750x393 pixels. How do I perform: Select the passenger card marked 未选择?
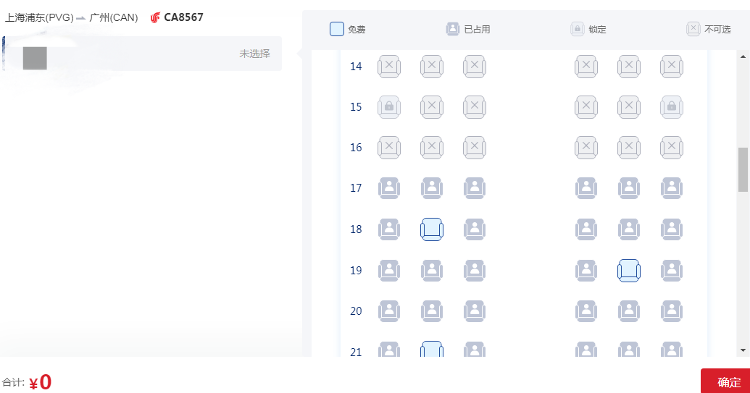point(142,53)
